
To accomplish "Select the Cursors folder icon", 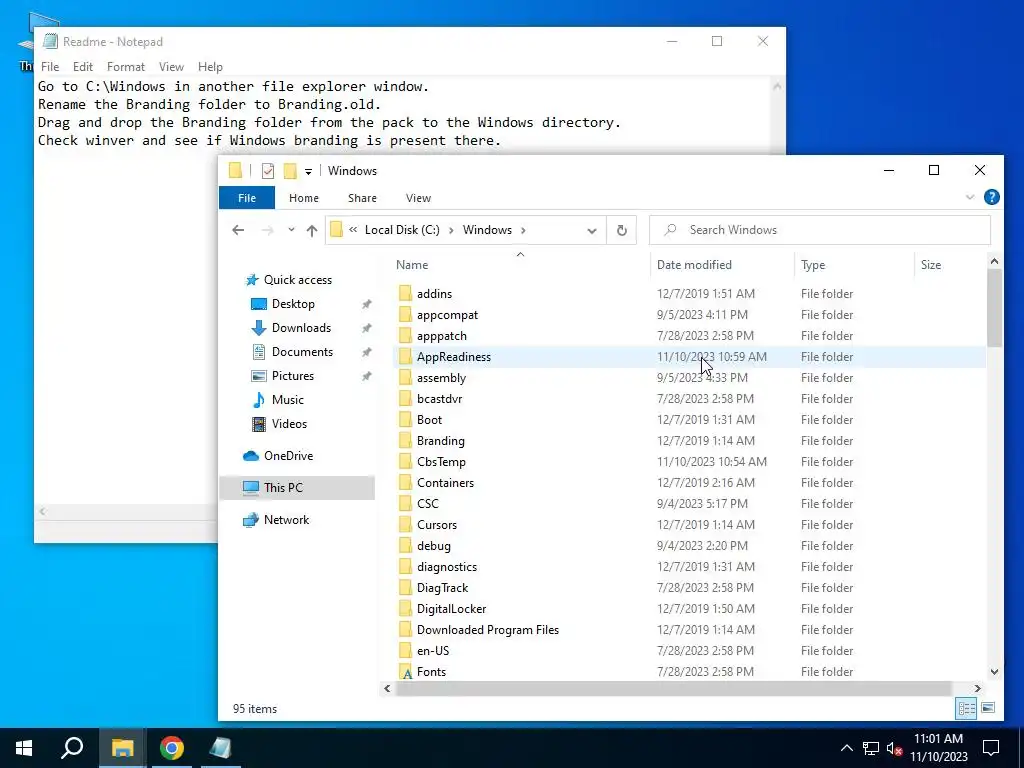I will [406, 524].
